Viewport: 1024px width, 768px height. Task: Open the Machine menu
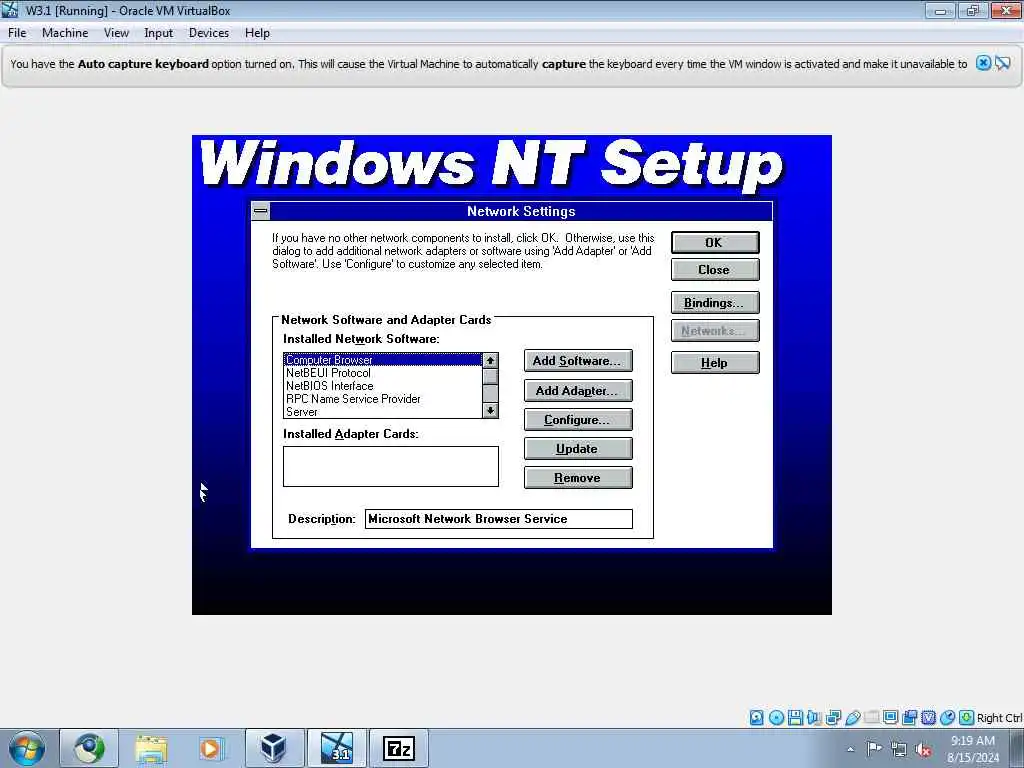pos(65,33)
